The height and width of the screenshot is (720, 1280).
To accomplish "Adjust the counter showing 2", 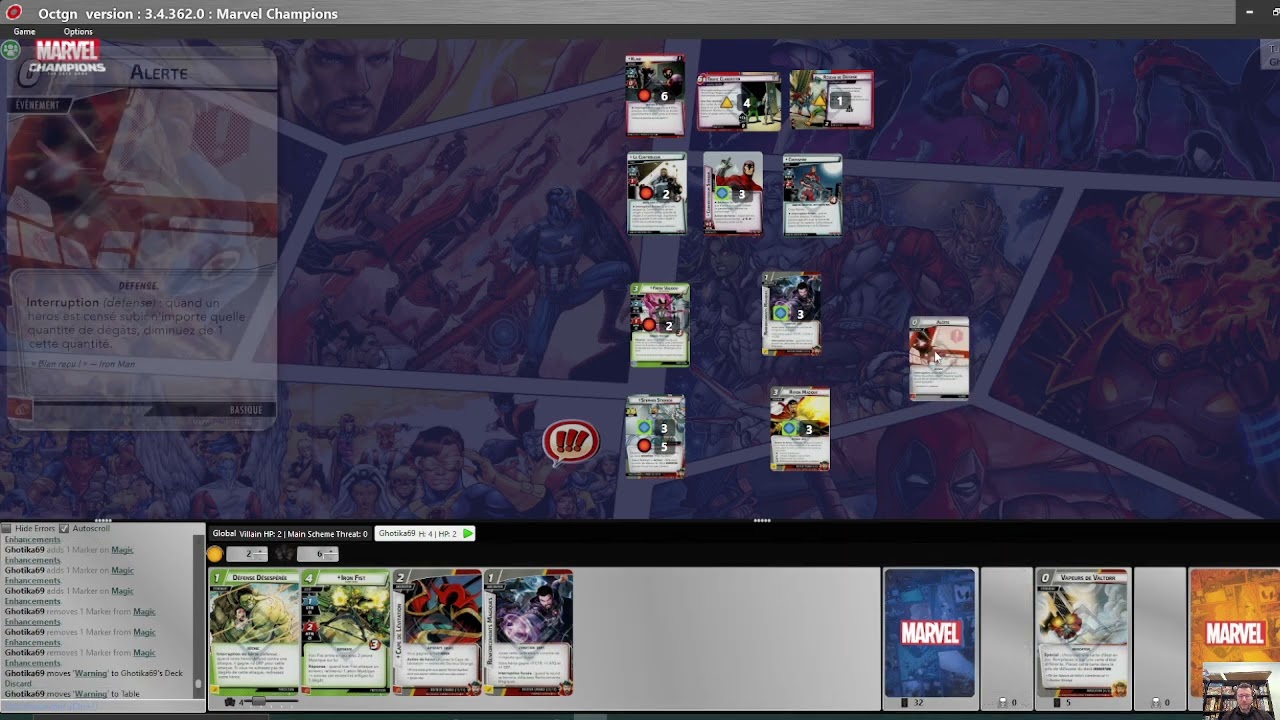I will [x=247, y=554].
